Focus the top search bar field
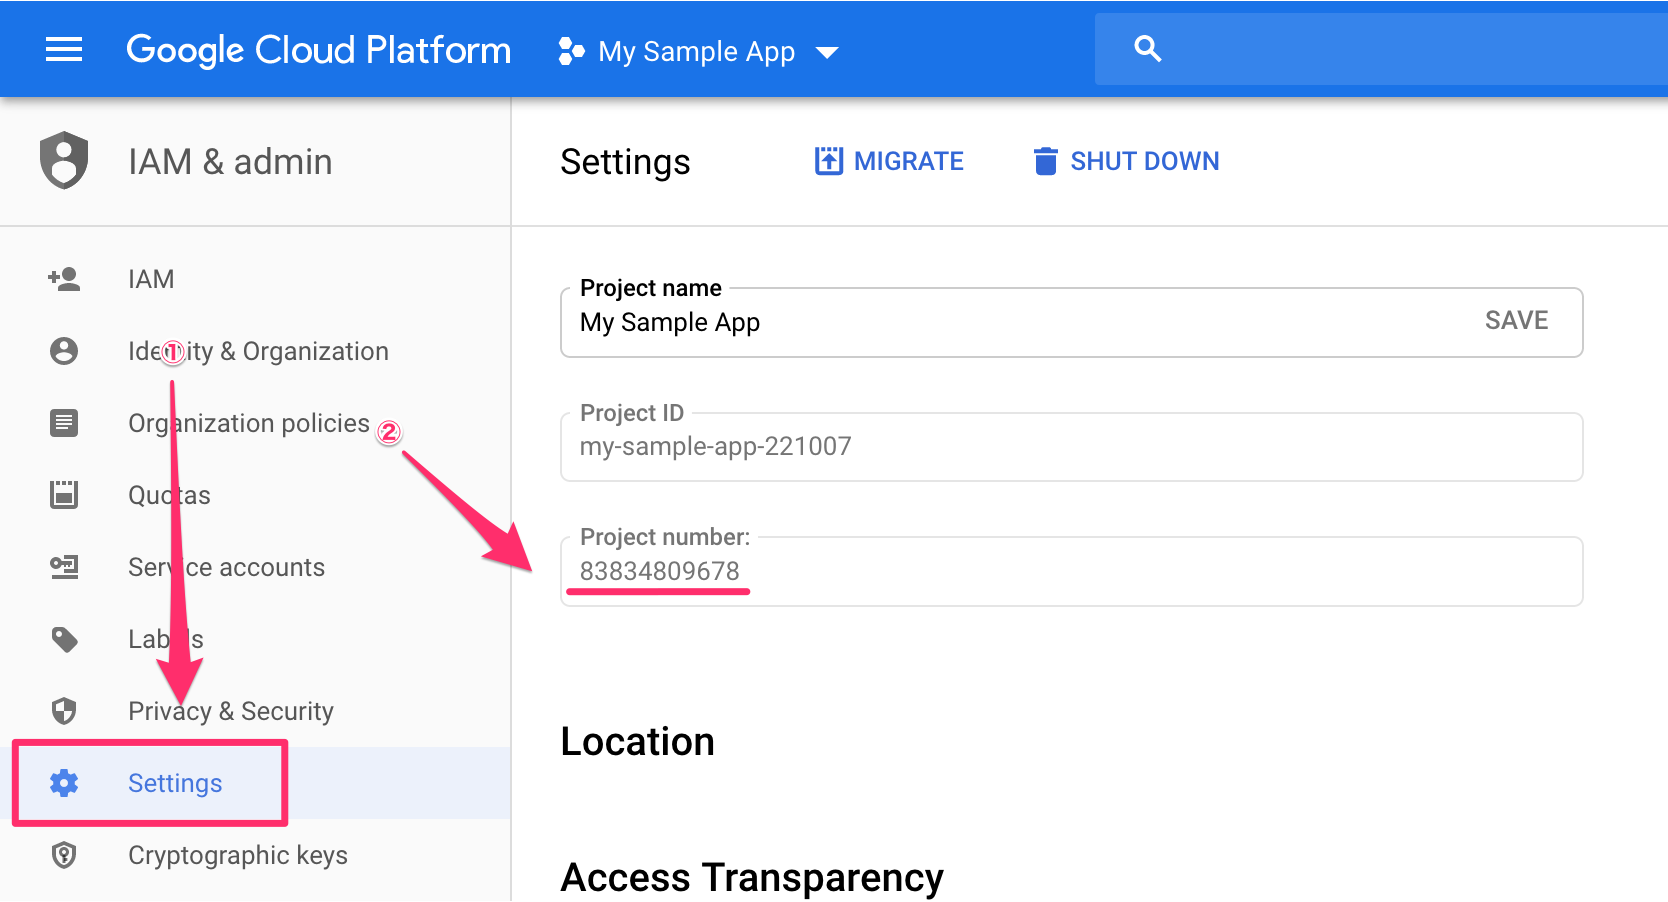Image resolution: width=1668 pixels, height=902 pixels. pyautogui.click(x=1381, y=49)
